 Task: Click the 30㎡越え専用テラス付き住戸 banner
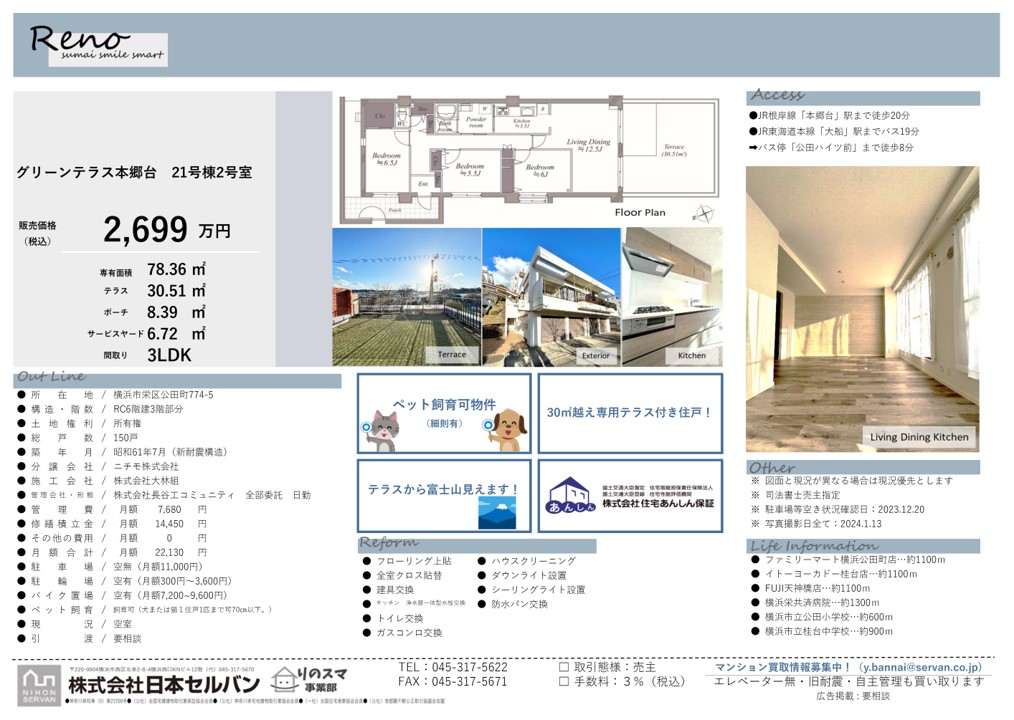[x=629, y=412]
